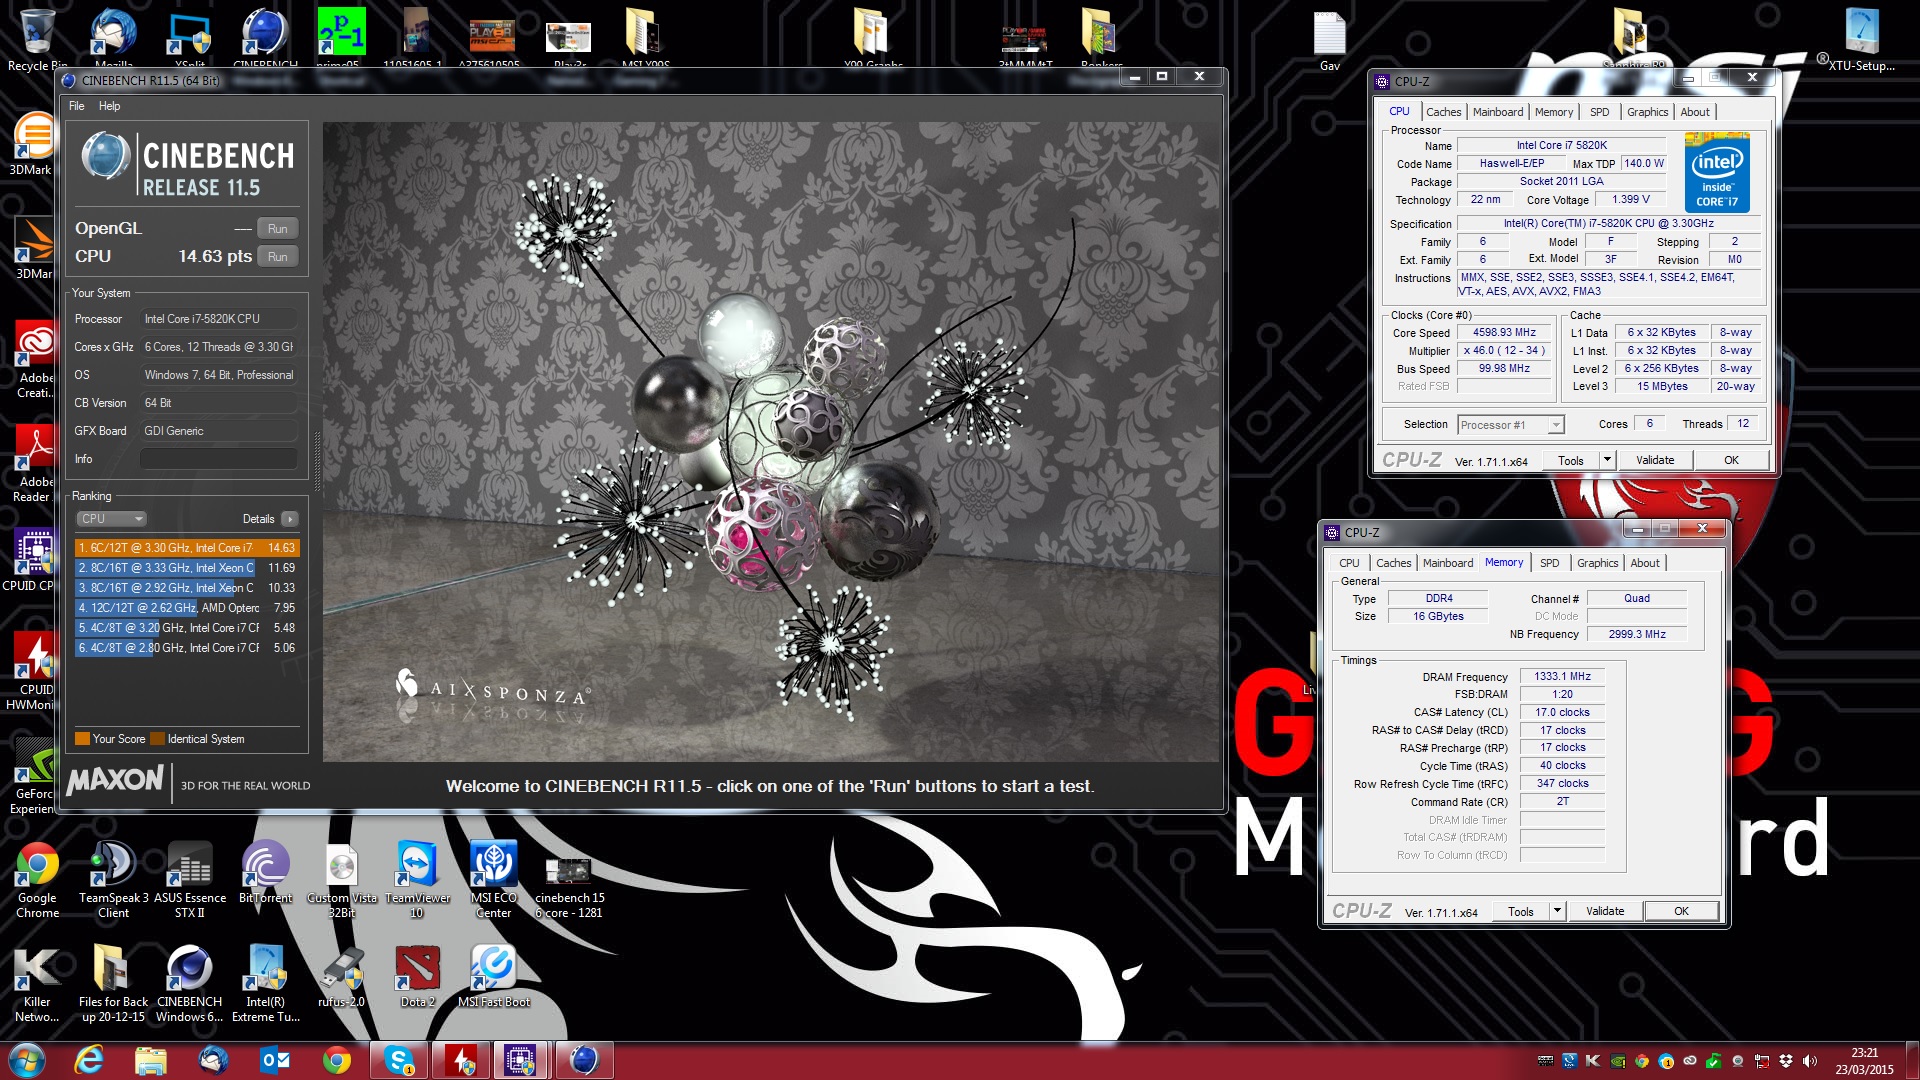1920x1080 pixels.
Task: Switch to Mainboard tab in upper CPU-Z
Action: click(x=1497, y=112)
